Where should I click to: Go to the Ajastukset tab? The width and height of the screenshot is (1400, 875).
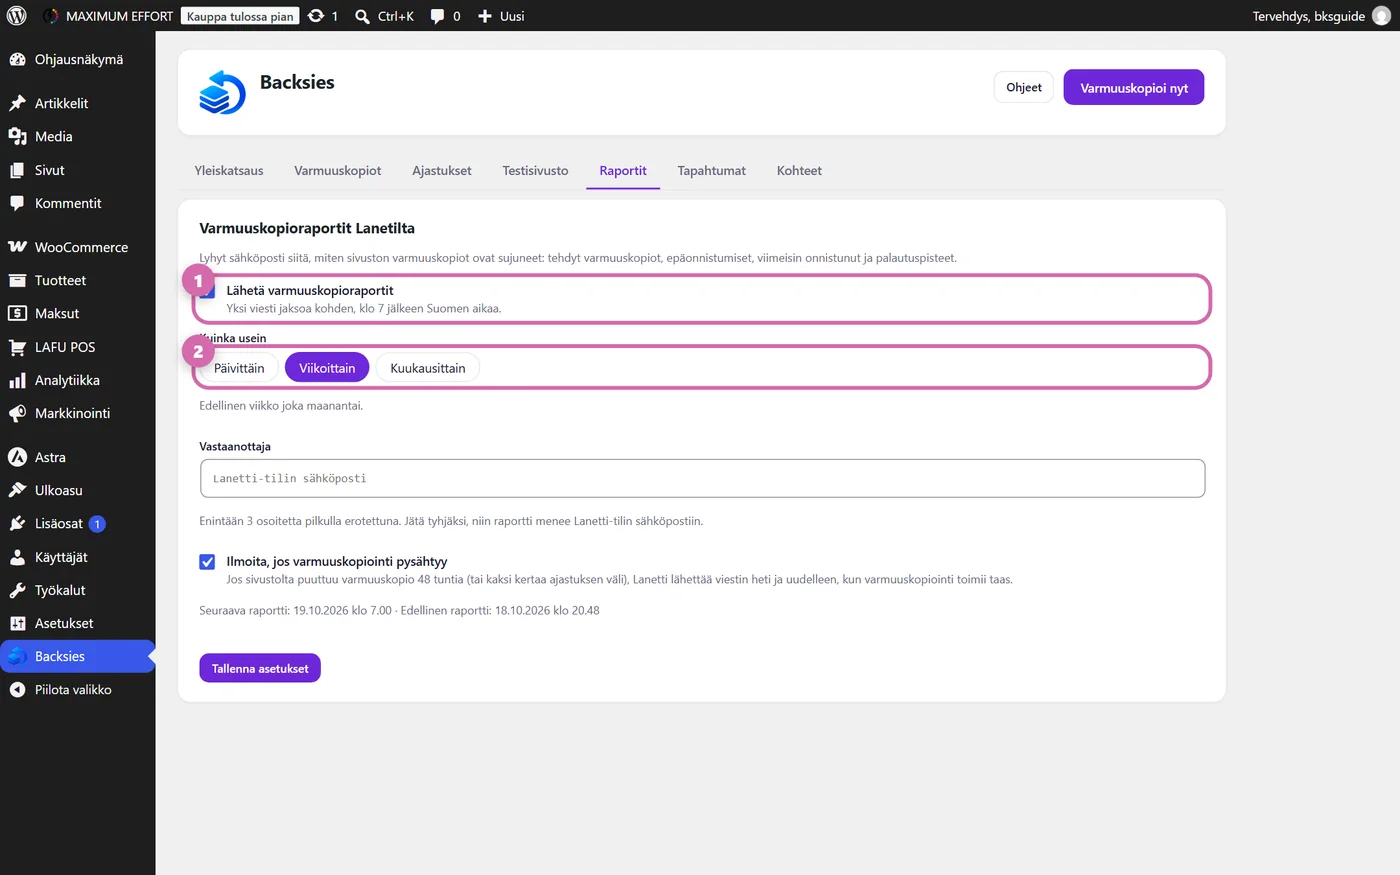coord(442,171)
